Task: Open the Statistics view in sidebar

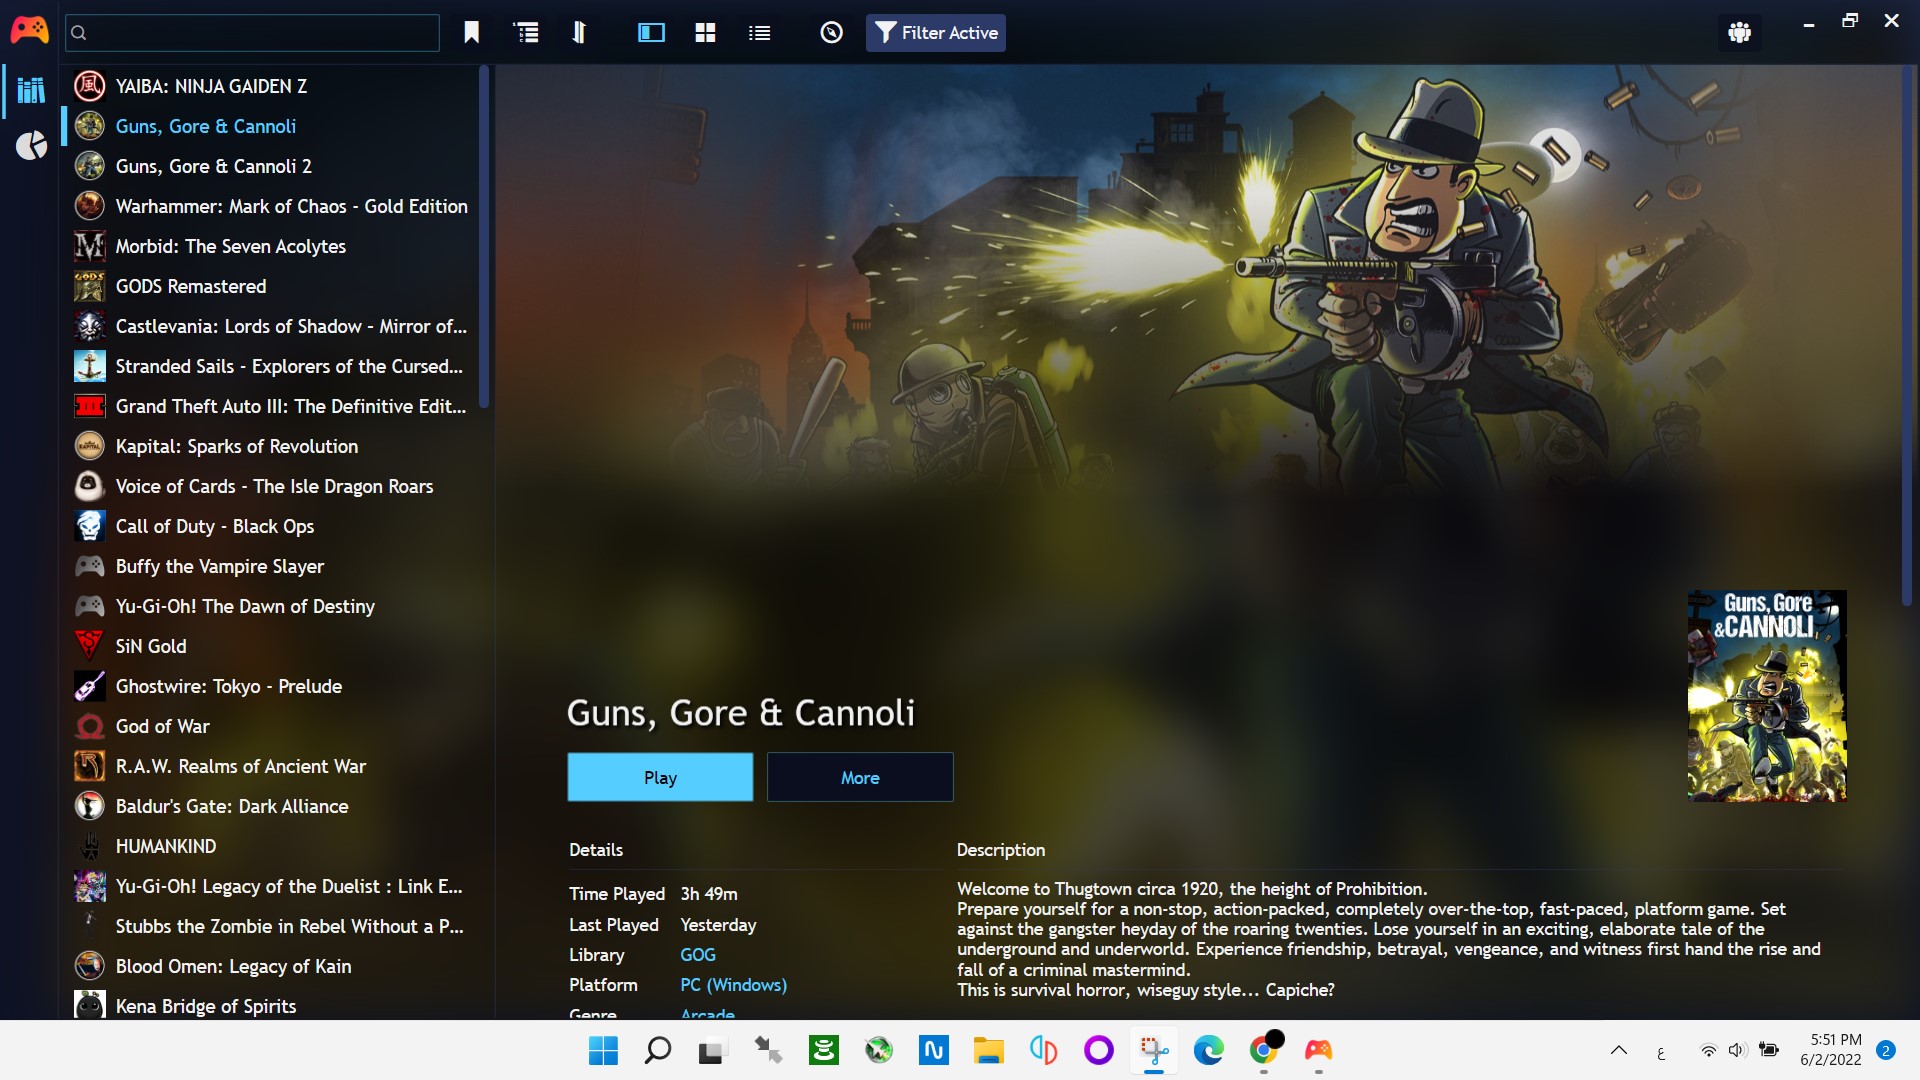Action: click(31, 146)
